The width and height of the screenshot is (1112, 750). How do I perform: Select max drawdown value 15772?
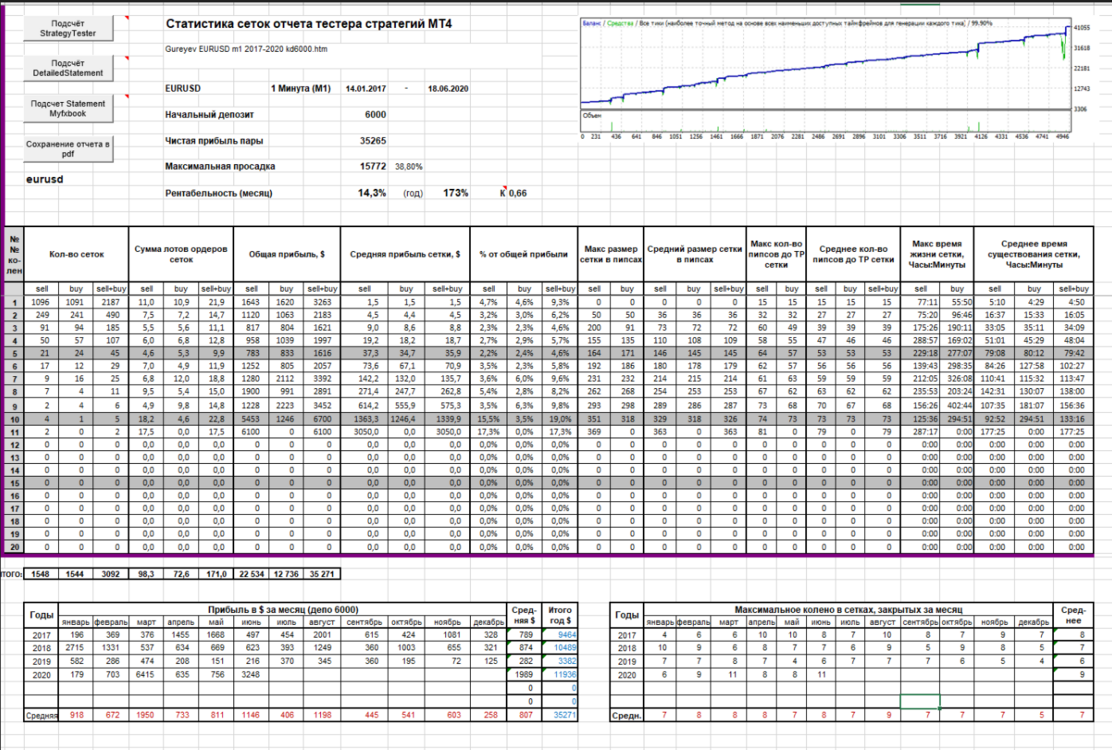[x=372, y=167]
